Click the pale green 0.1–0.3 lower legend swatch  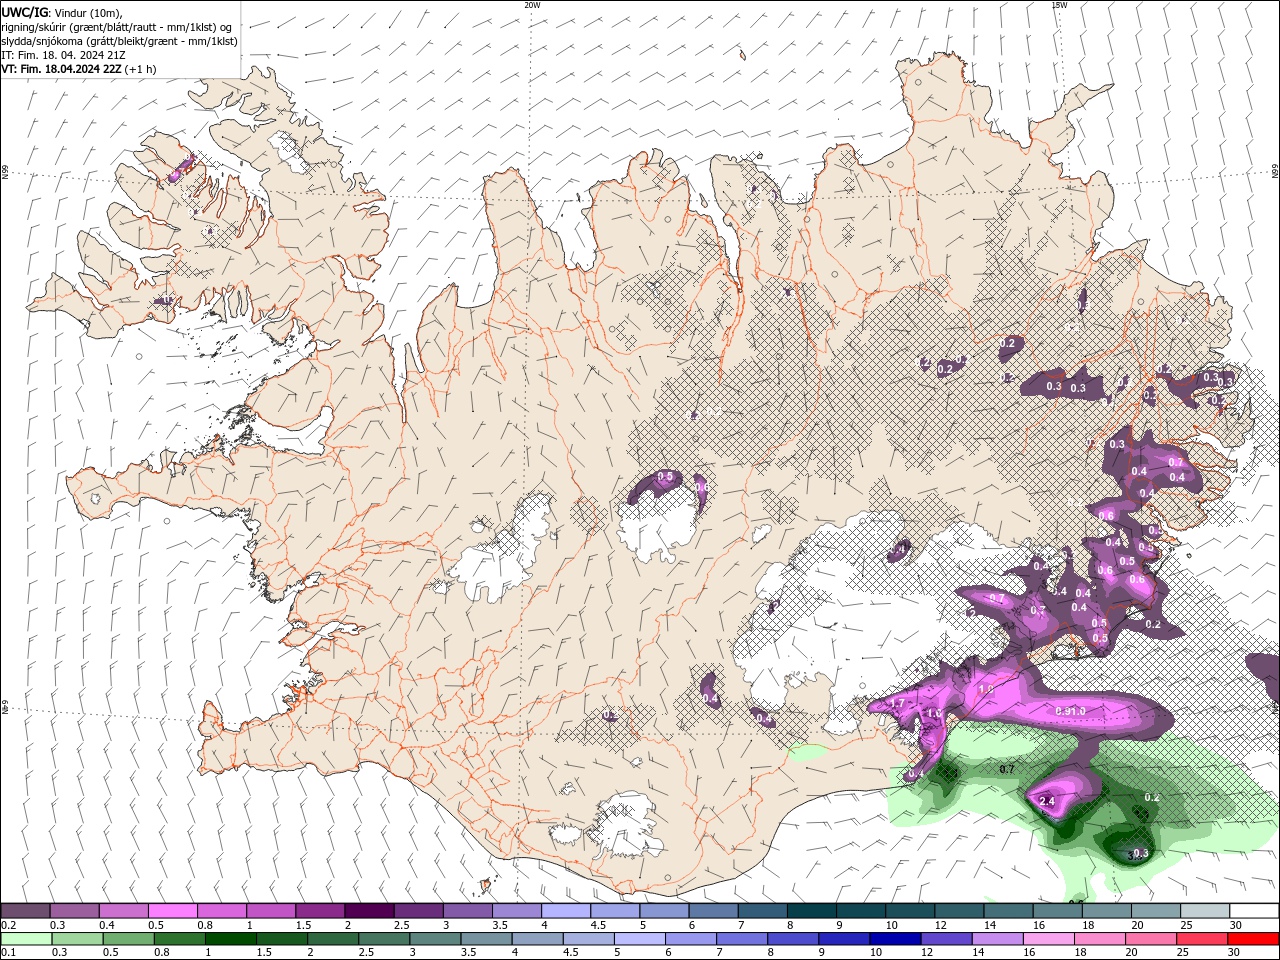coord(26,939)
